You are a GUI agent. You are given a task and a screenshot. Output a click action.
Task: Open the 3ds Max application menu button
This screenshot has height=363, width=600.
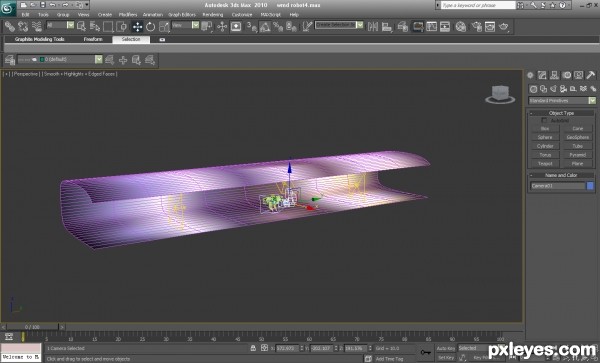pyautogui.click(x=8, y=8)
